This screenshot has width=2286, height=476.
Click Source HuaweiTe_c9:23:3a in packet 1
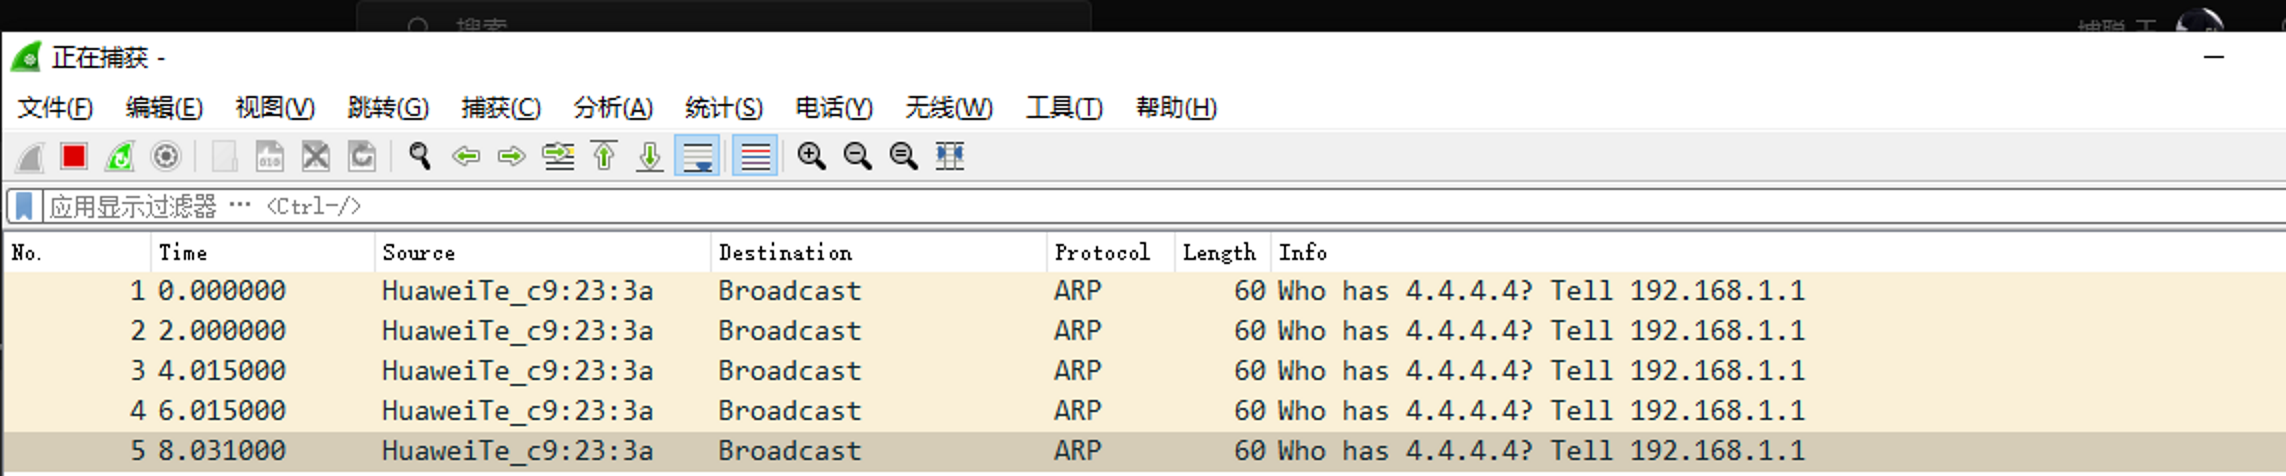coord(517,291)
